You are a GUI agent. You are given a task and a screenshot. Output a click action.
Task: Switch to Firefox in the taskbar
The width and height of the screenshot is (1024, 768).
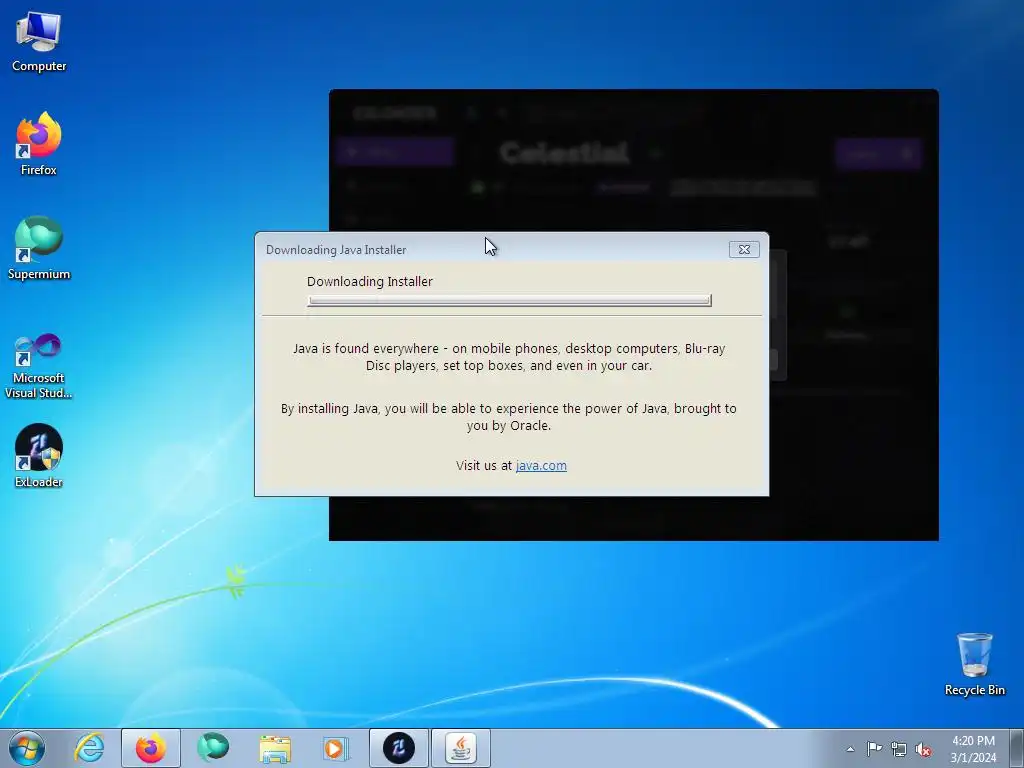tap(151, 748)
